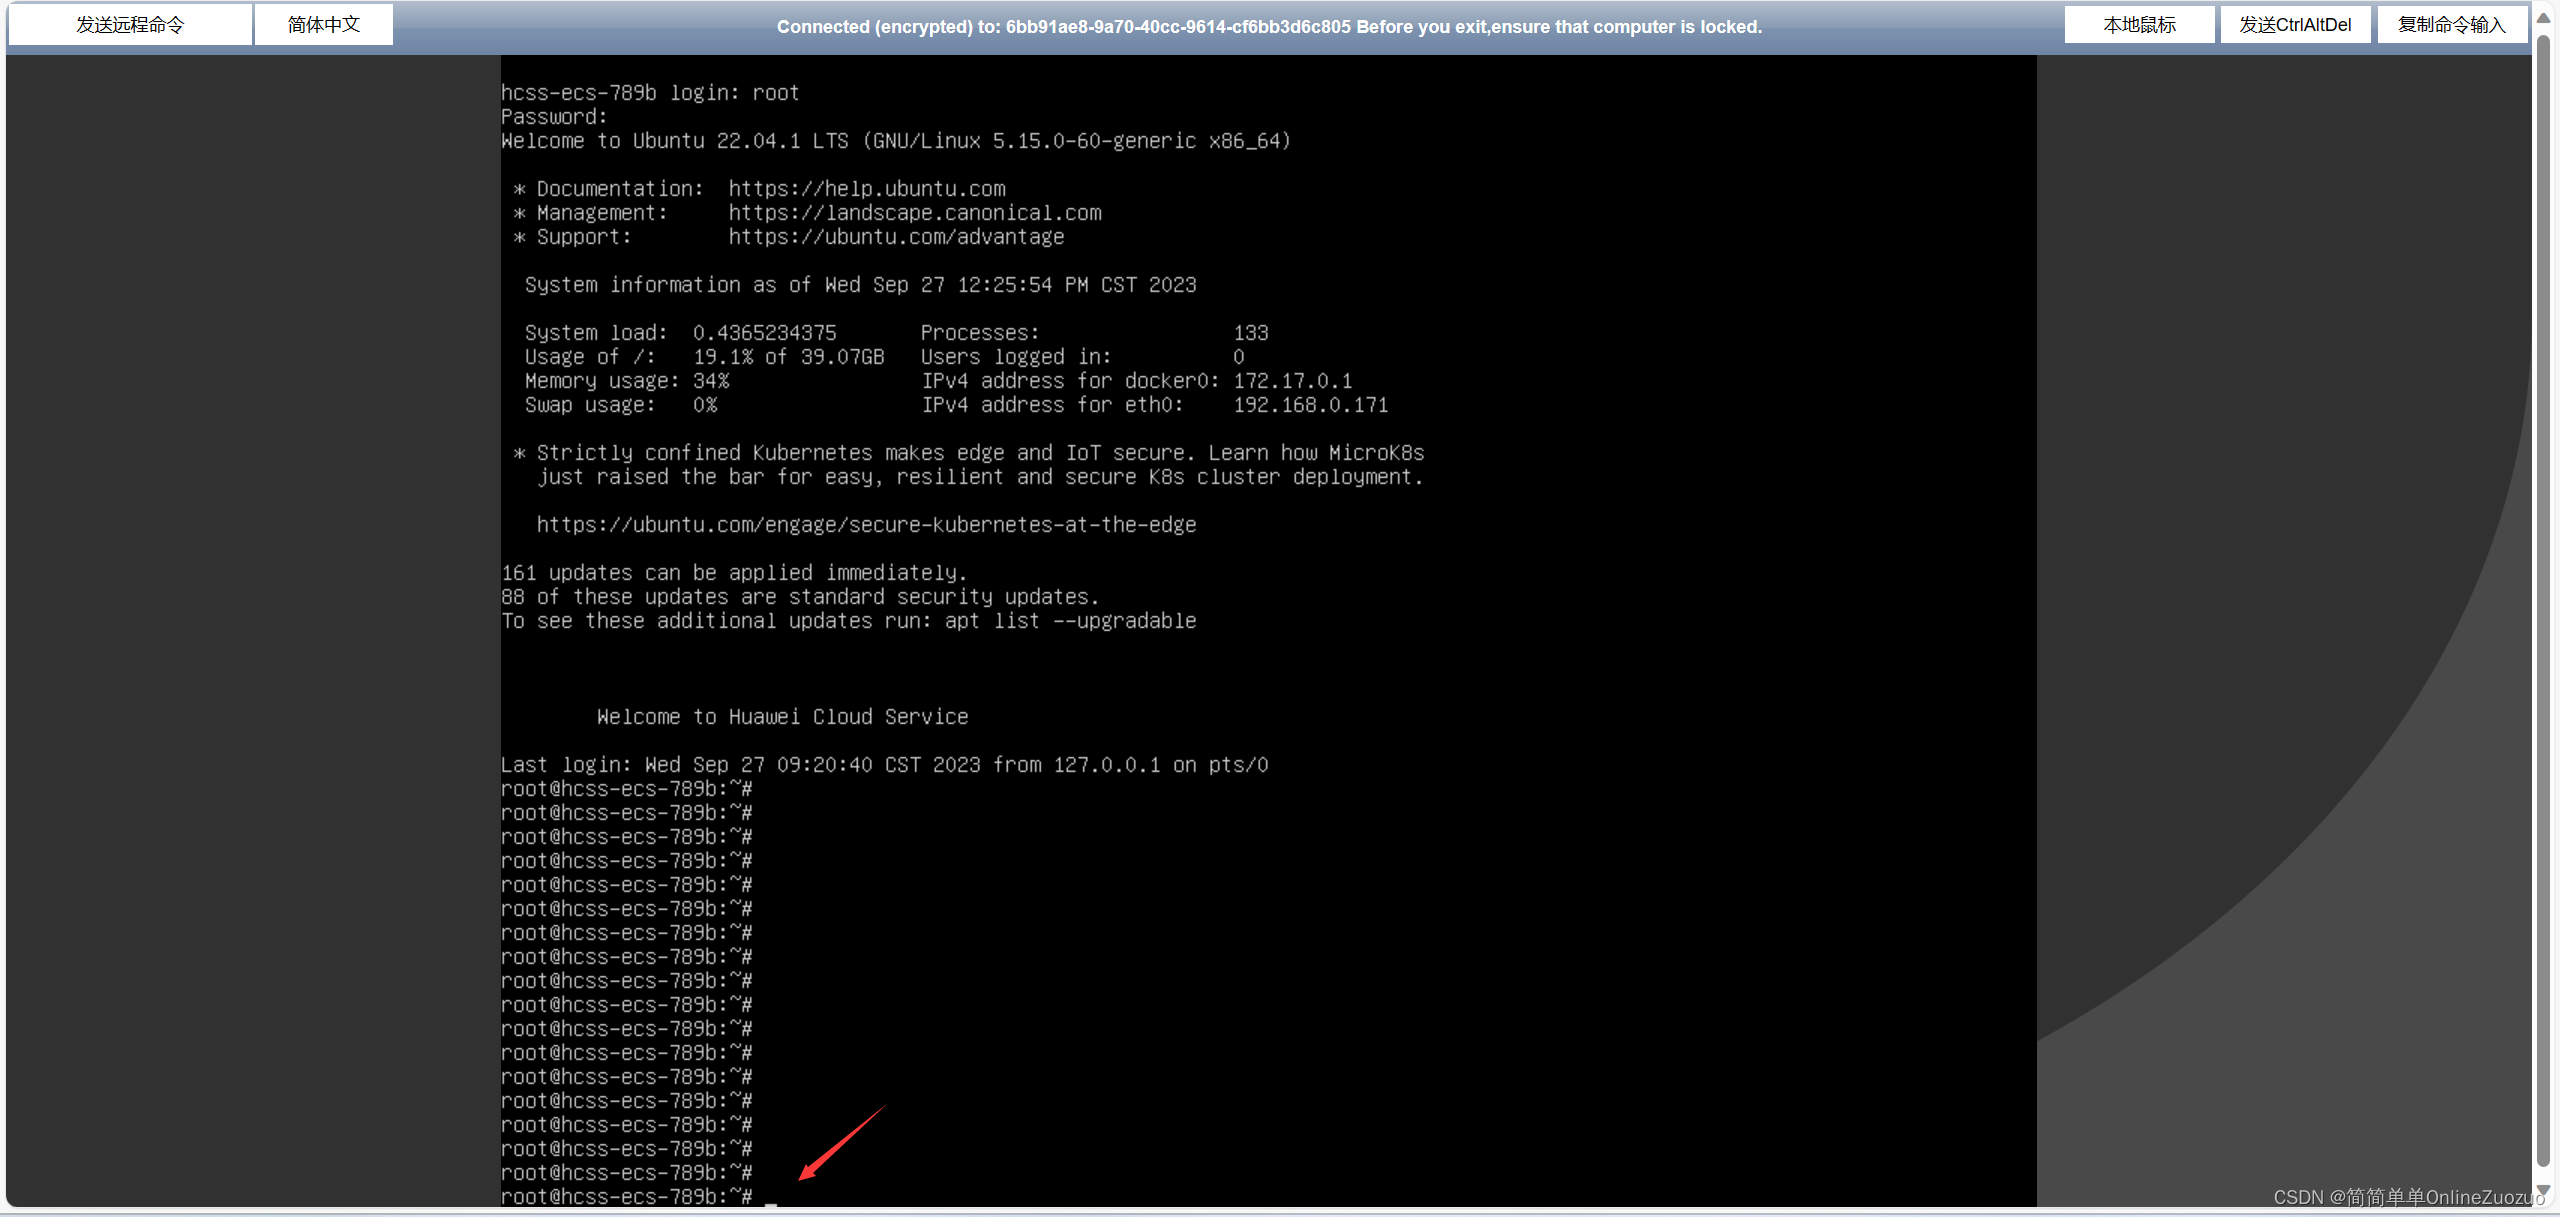Viewport: 2560px width, 1217px height.
Task: Click the 'Memory usage: 34%' text
Action: click(627, 381)
